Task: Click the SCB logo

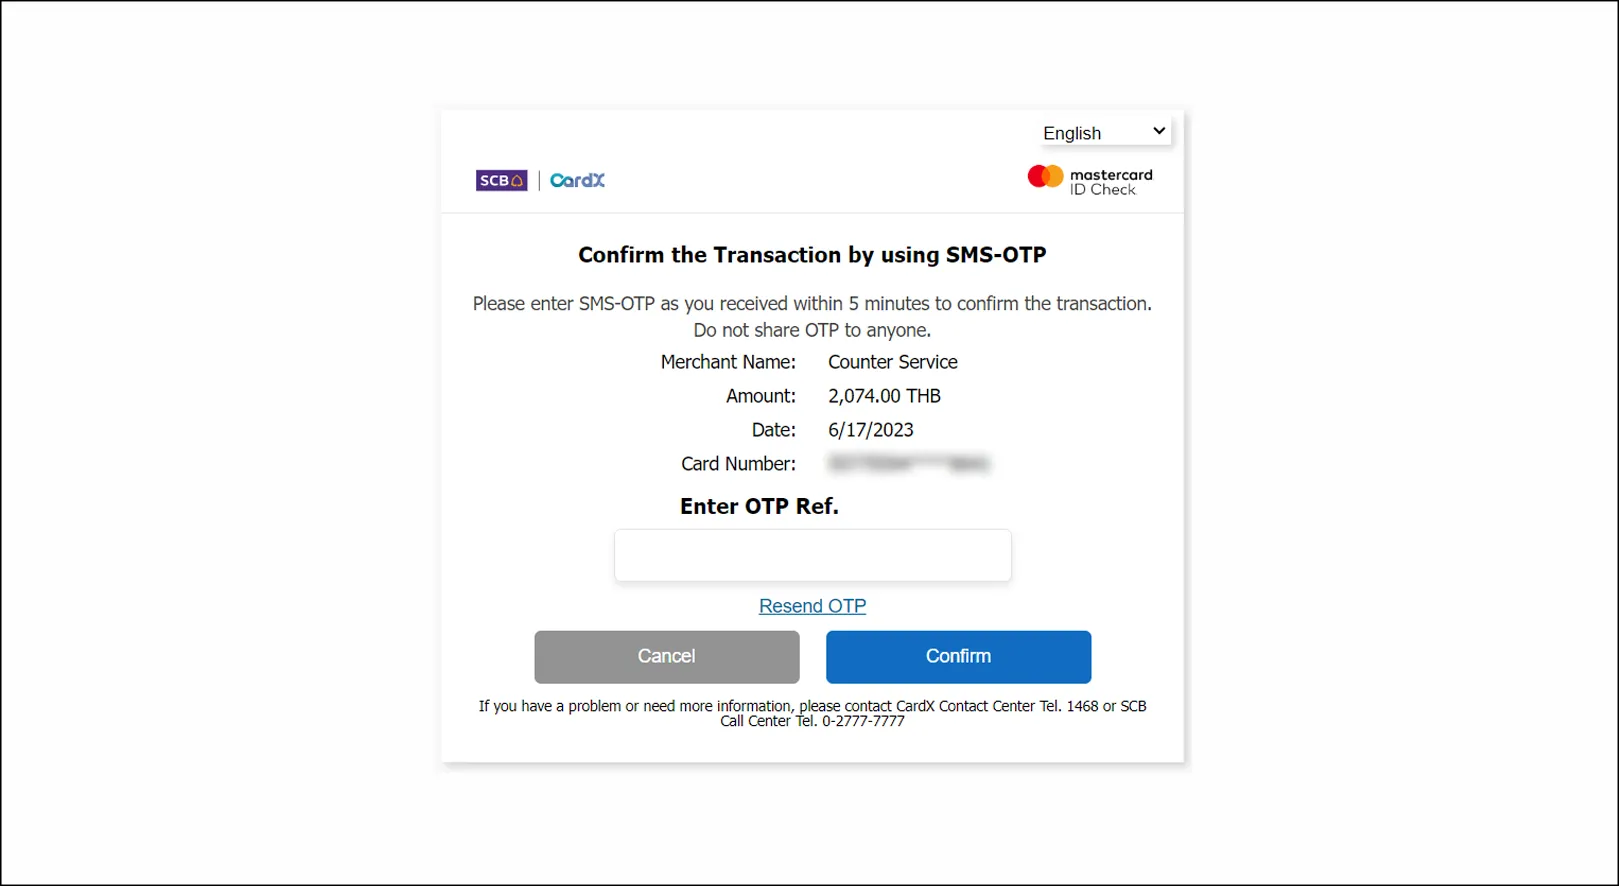Action: coord(501,181)
